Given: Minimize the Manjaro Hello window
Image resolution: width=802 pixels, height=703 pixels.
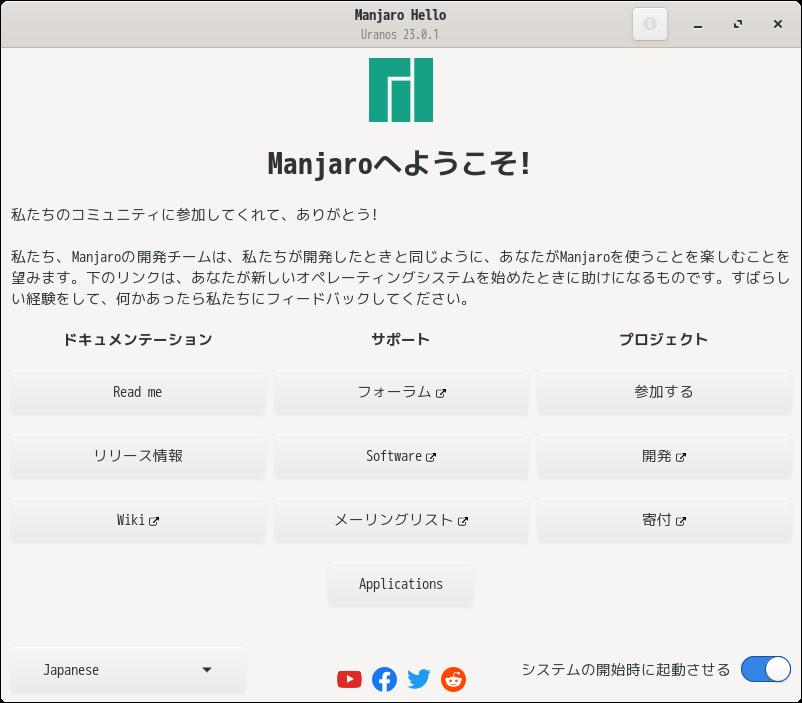Looking at the screenshot, I should coord(698,24).
